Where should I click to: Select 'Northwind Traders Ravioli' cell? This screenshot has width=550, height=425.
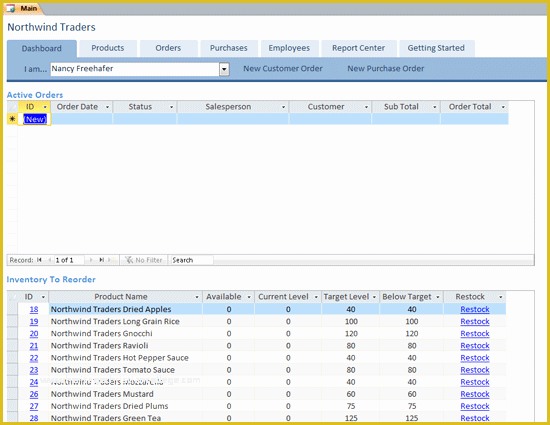(126, 346)
